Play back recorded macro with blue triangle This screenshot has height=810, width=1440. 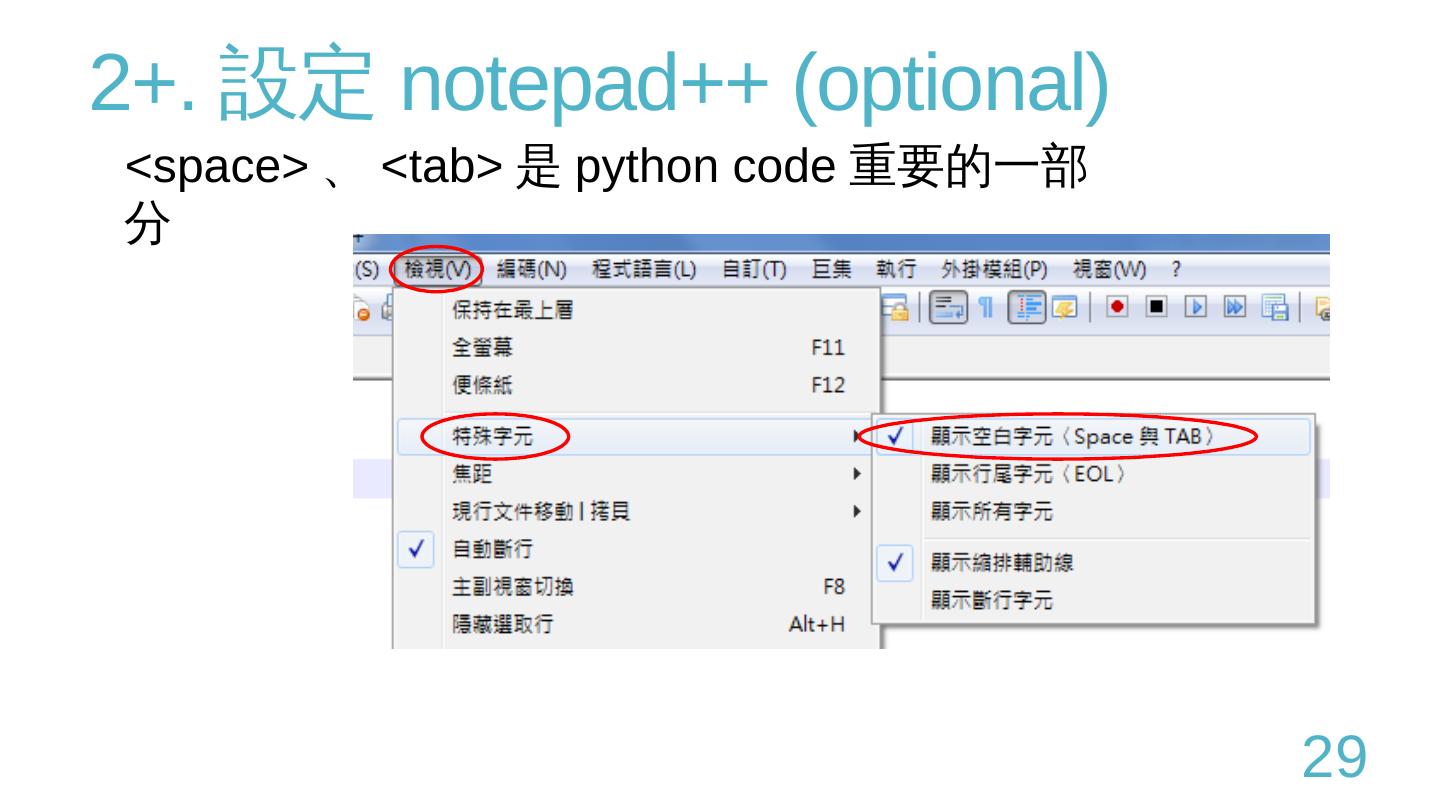(1195, 308)
